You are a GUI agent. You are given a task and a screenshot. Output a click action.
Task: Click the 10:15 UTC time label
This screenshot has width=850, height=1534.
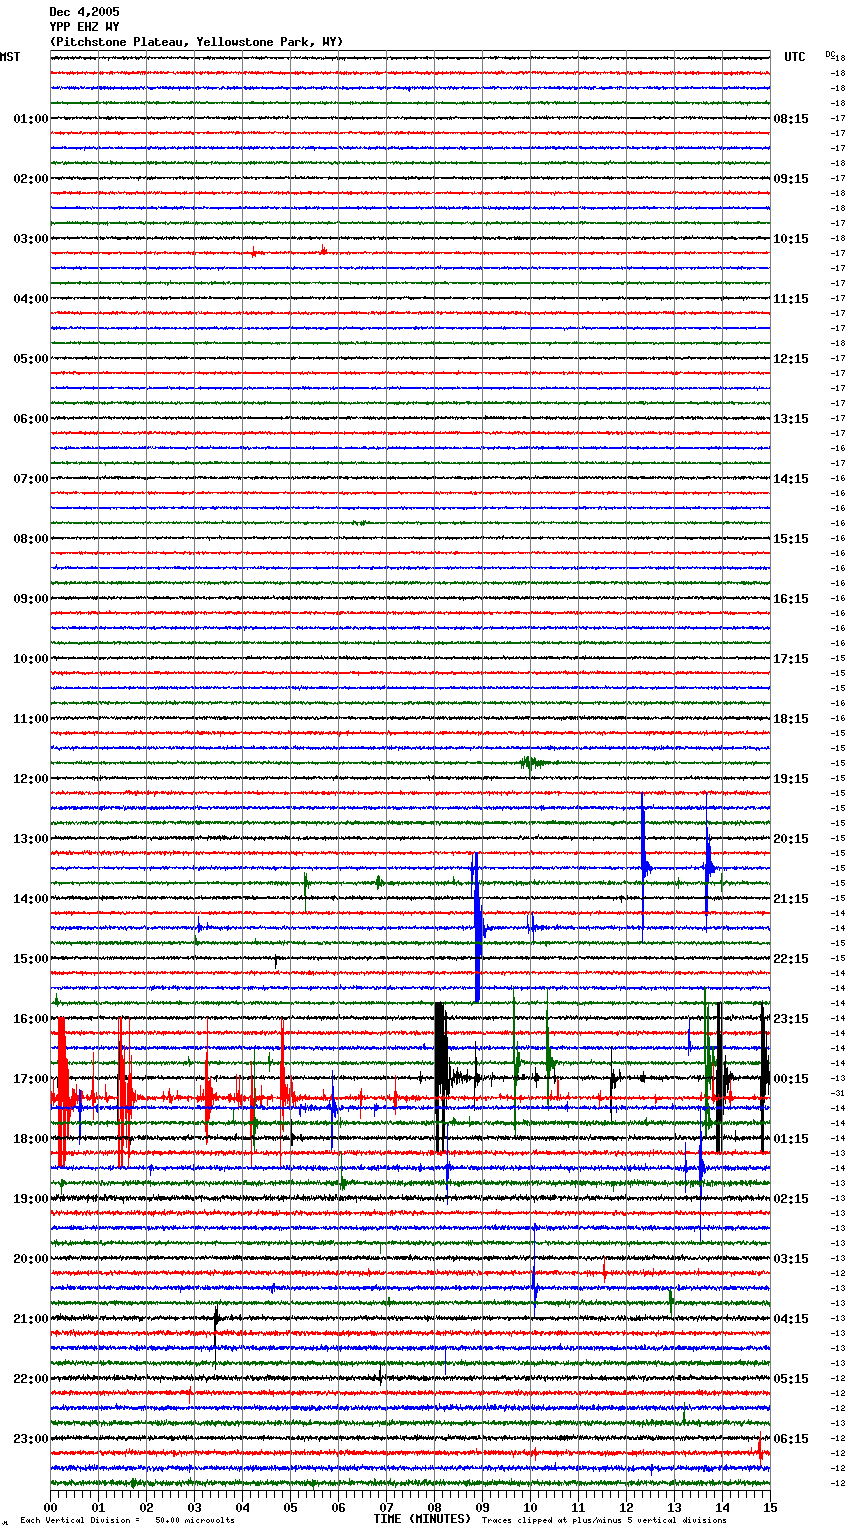791,239
